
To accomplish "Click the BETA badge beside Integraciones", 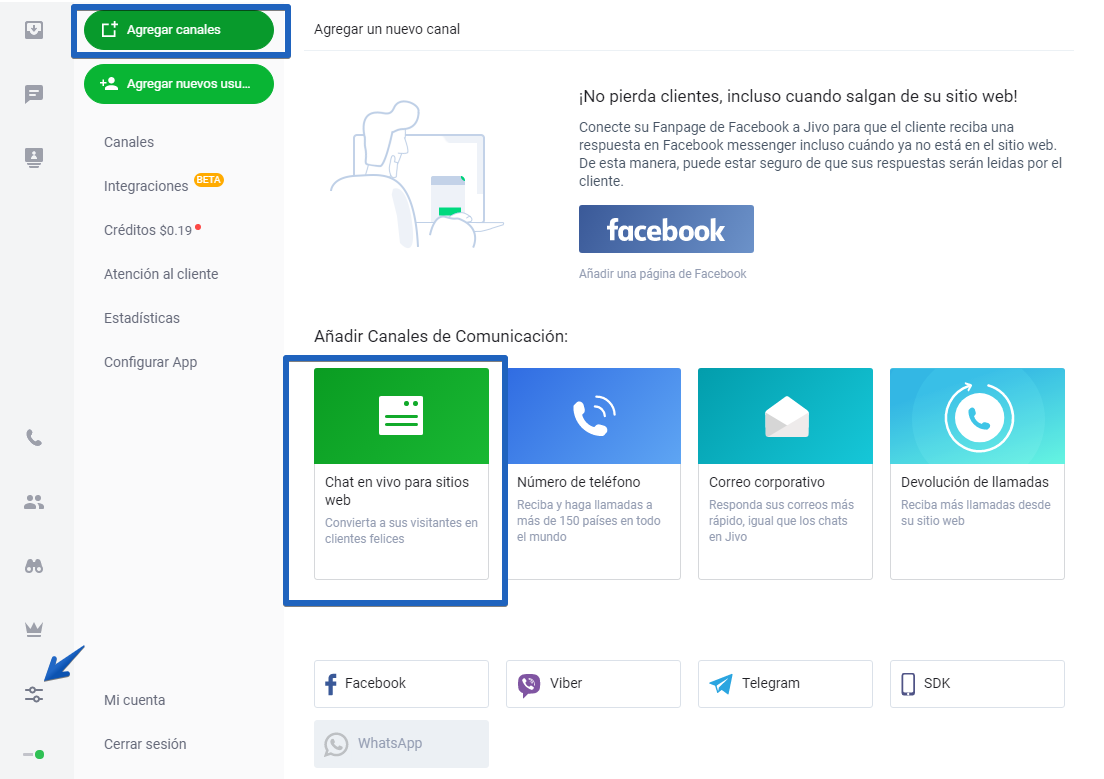I will 208,180.
